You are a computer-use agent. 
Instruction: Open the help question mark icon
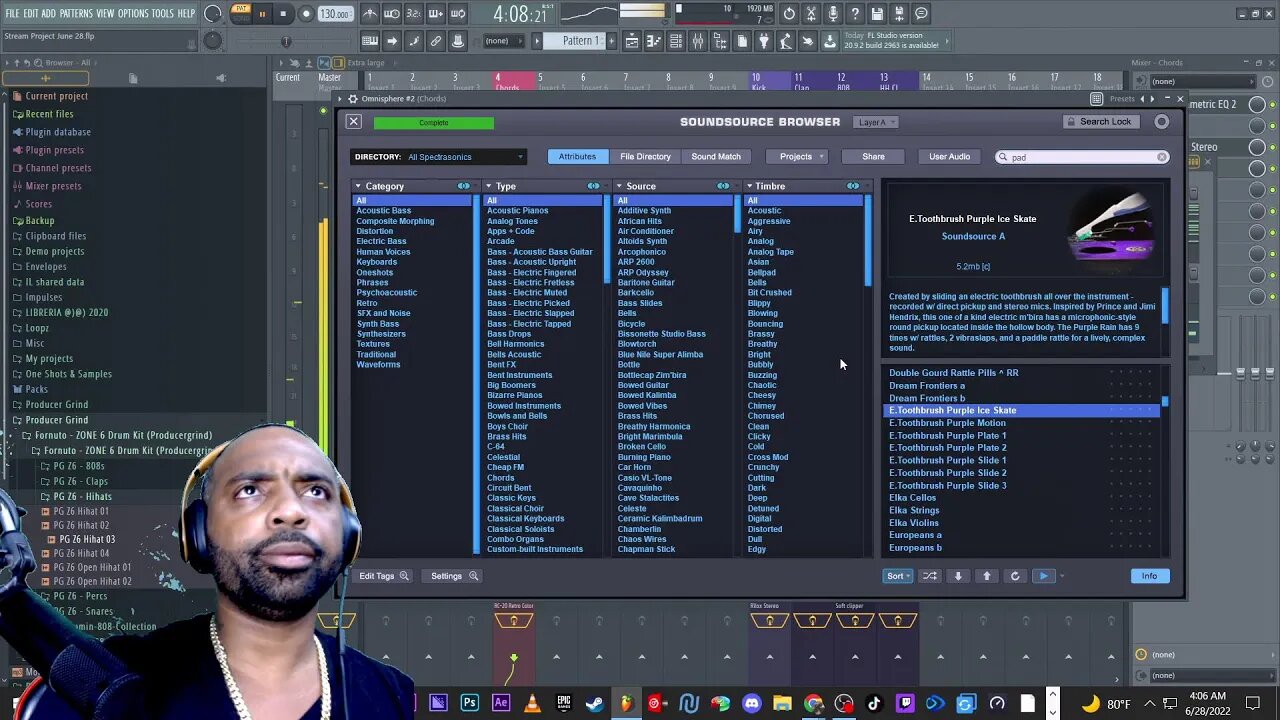click(855, 14)
